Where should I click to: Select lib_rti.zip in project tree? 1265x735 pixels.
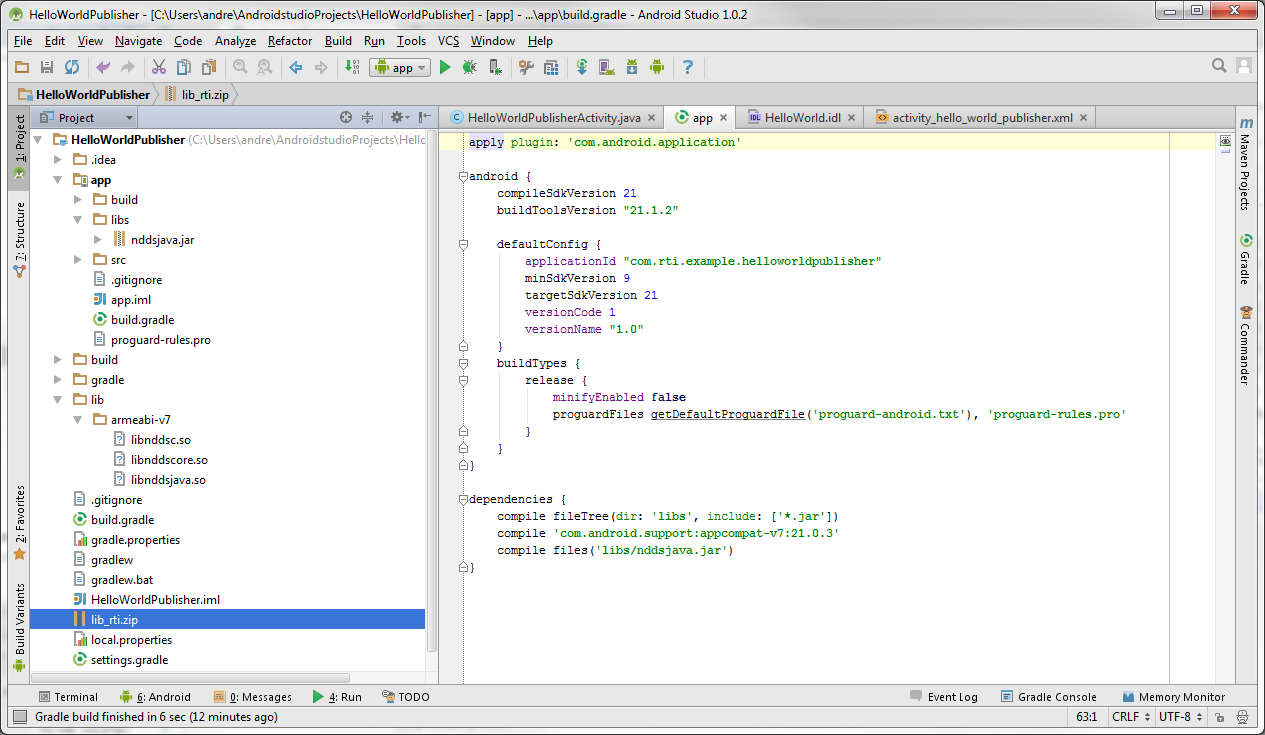228,620
